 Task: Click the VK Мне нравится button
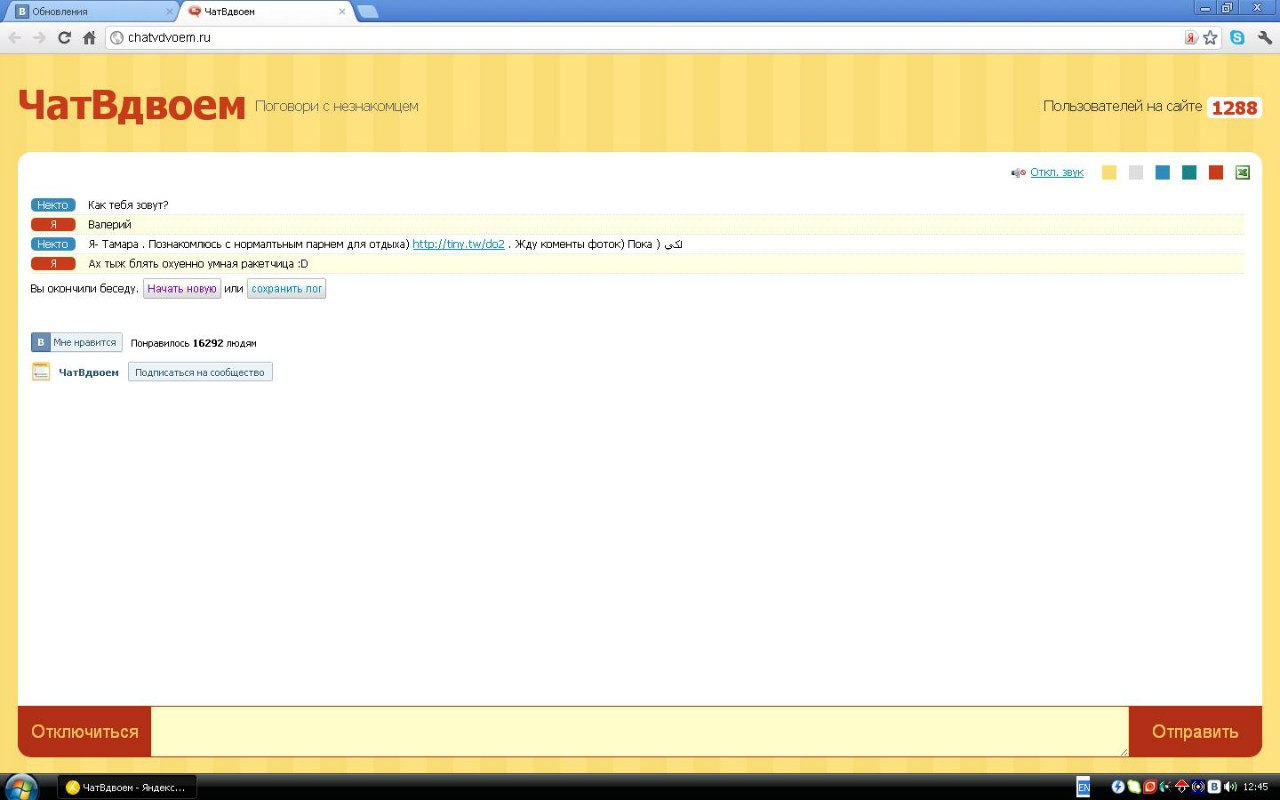coord(77,342)
